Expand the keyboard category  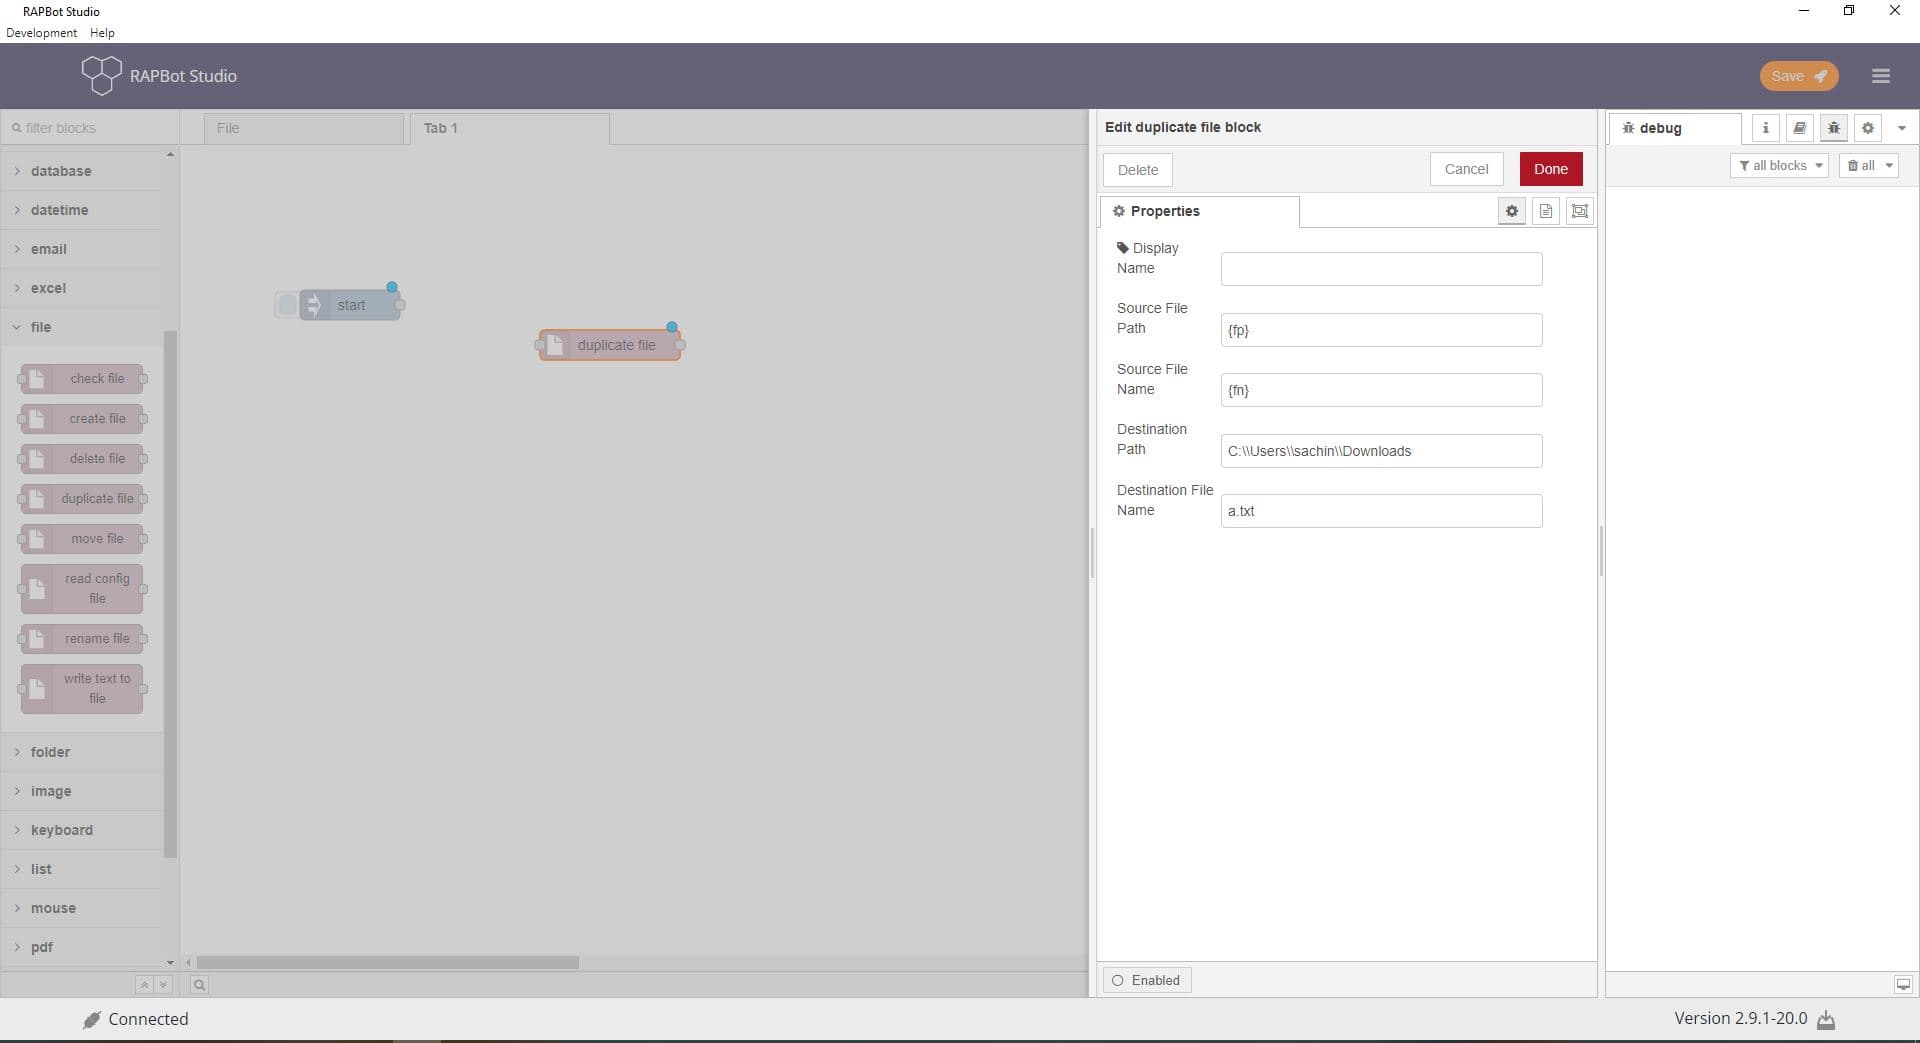pos(81,830)
